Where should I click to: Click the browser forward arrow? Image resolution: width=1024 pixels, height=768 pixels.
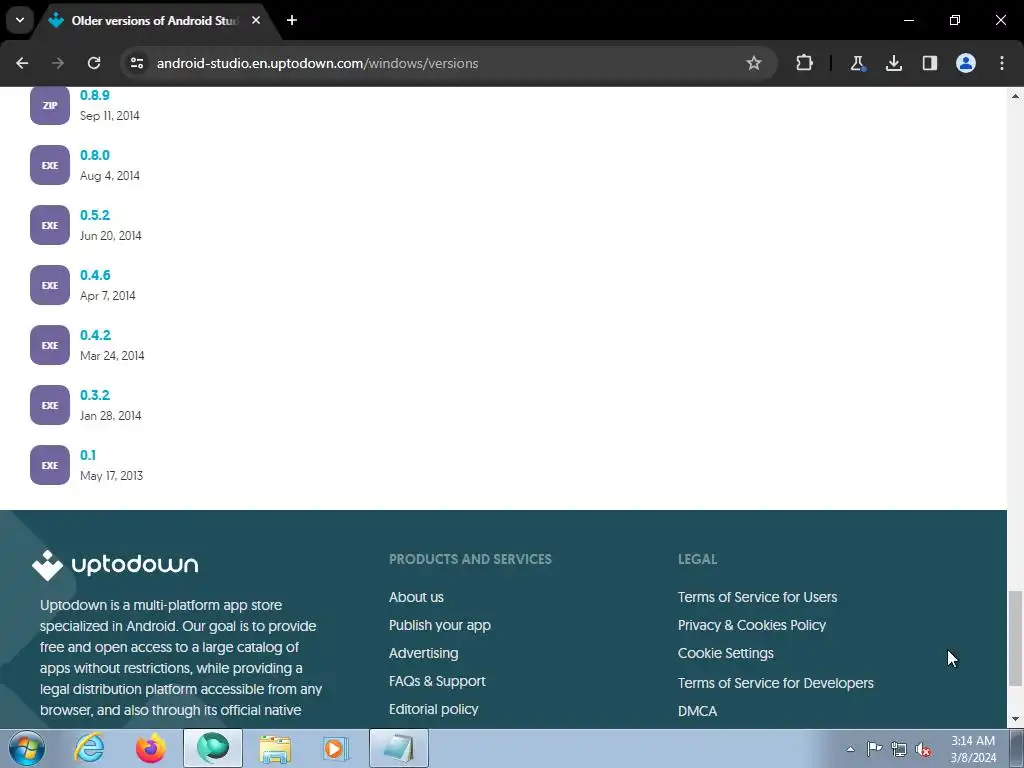58,63
